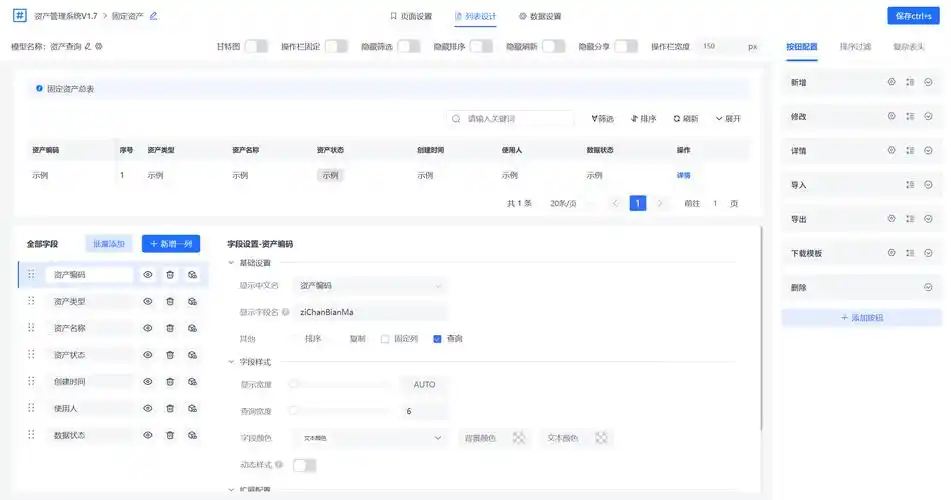The width and height of the screenshot is (951, 500).
Task: Toggle the 隐藏刷新 switch
Action: (x=553, y=46)
